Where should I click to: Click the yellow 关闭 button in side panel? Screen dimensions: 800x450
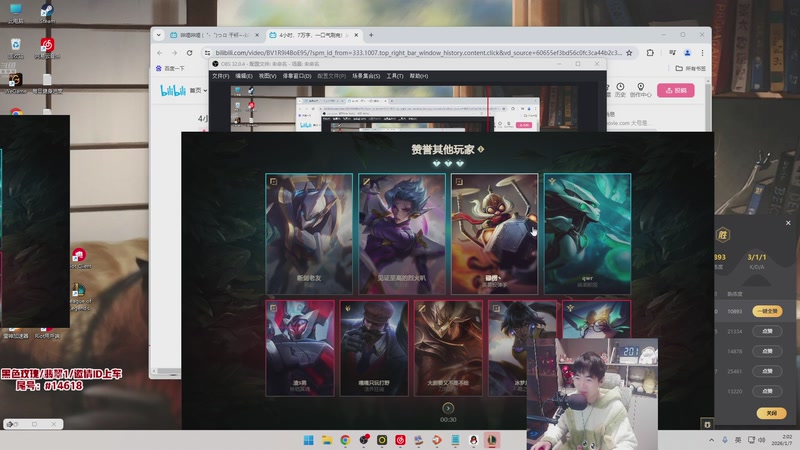(x=771, y=413)
